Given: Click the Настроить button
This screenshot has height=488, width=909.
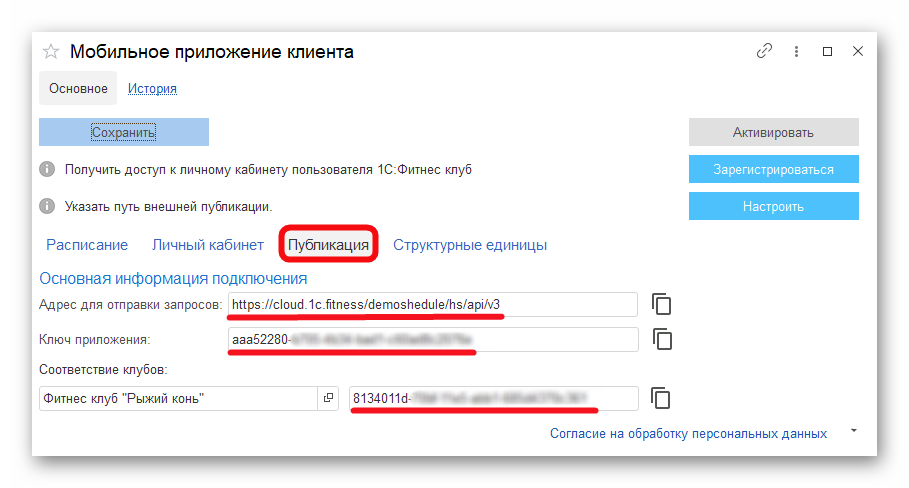Looking at the screenshot, I should point(773,206).
